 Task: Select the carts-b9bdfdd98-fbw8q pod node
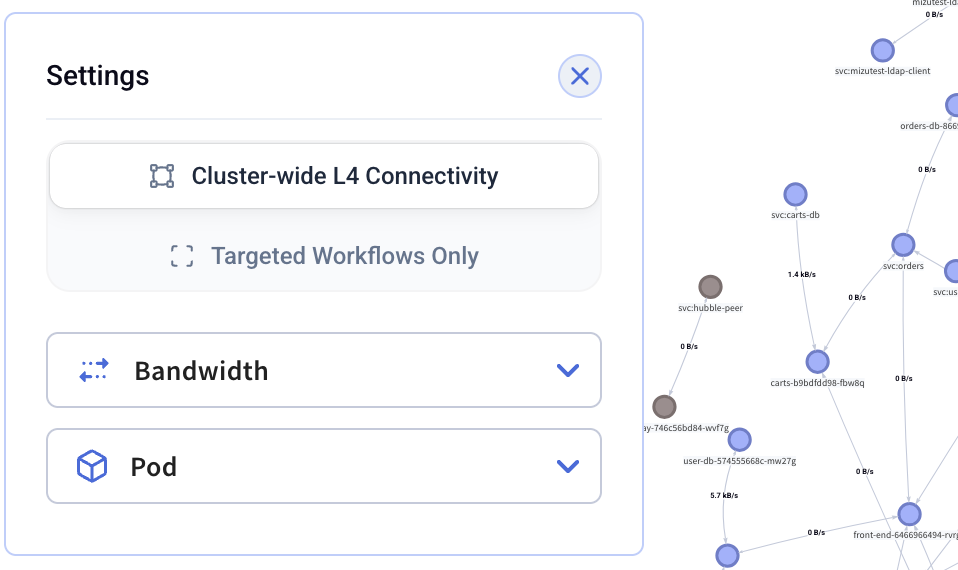(817, 362)
